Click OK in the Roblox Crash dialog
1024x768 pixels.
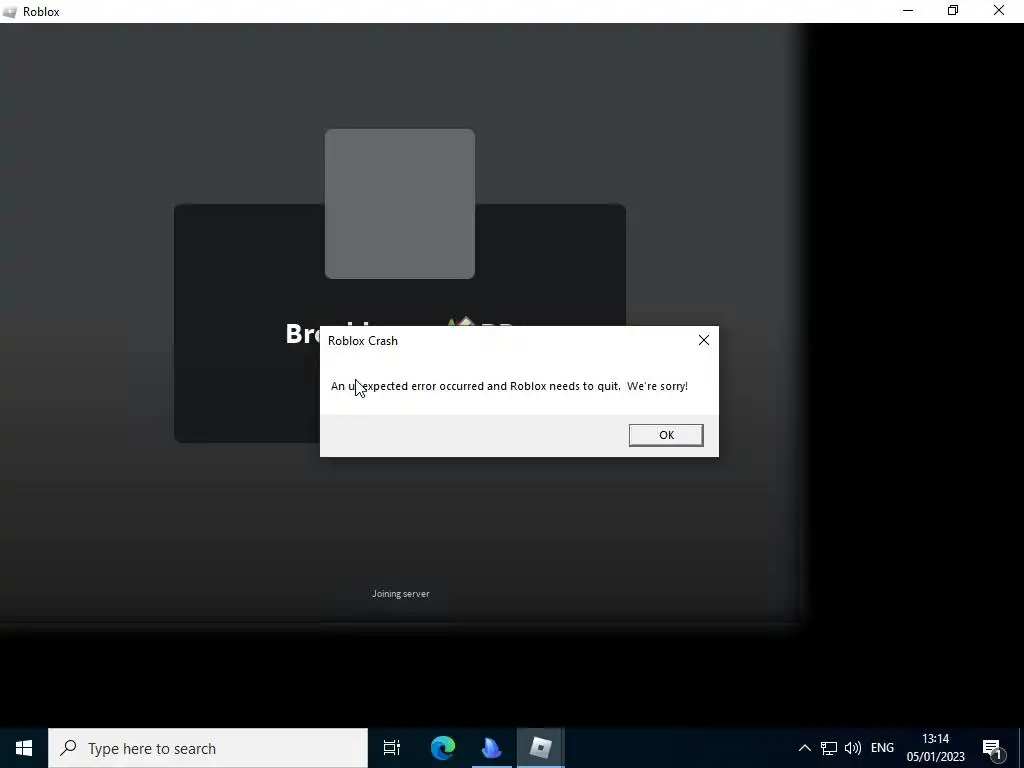coord(665,435)
